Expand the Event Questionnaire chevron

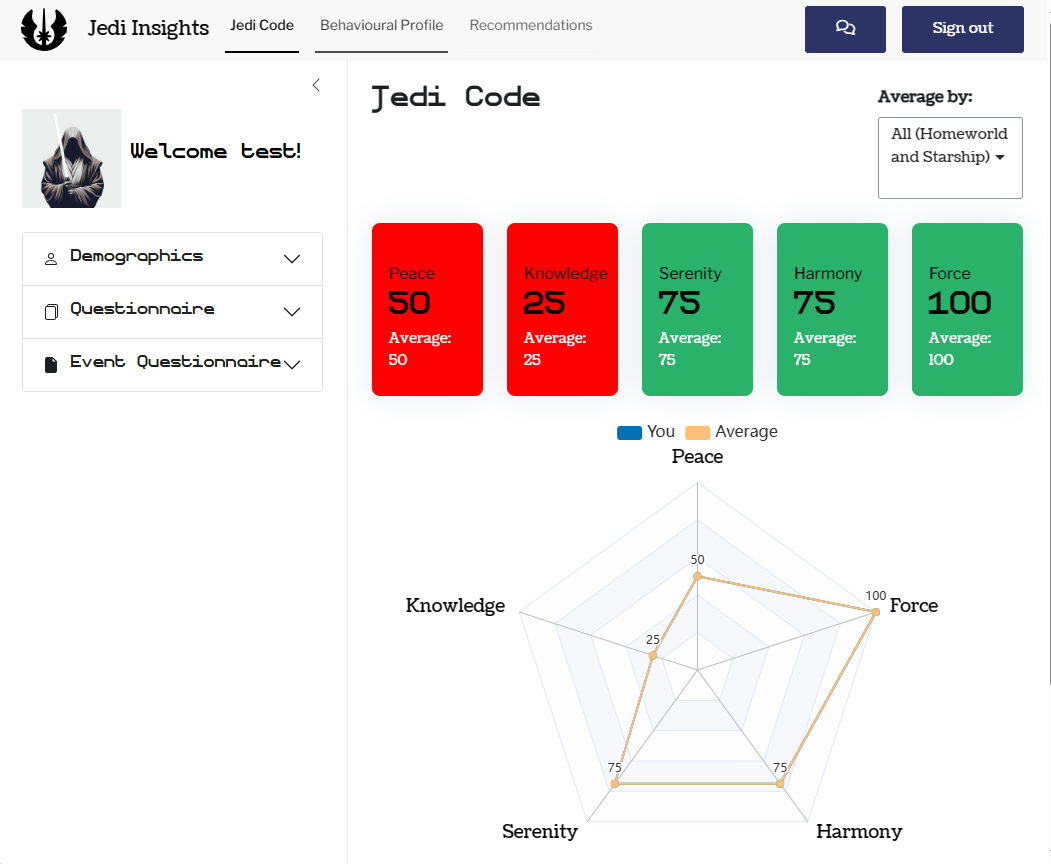tap(292, 365)
